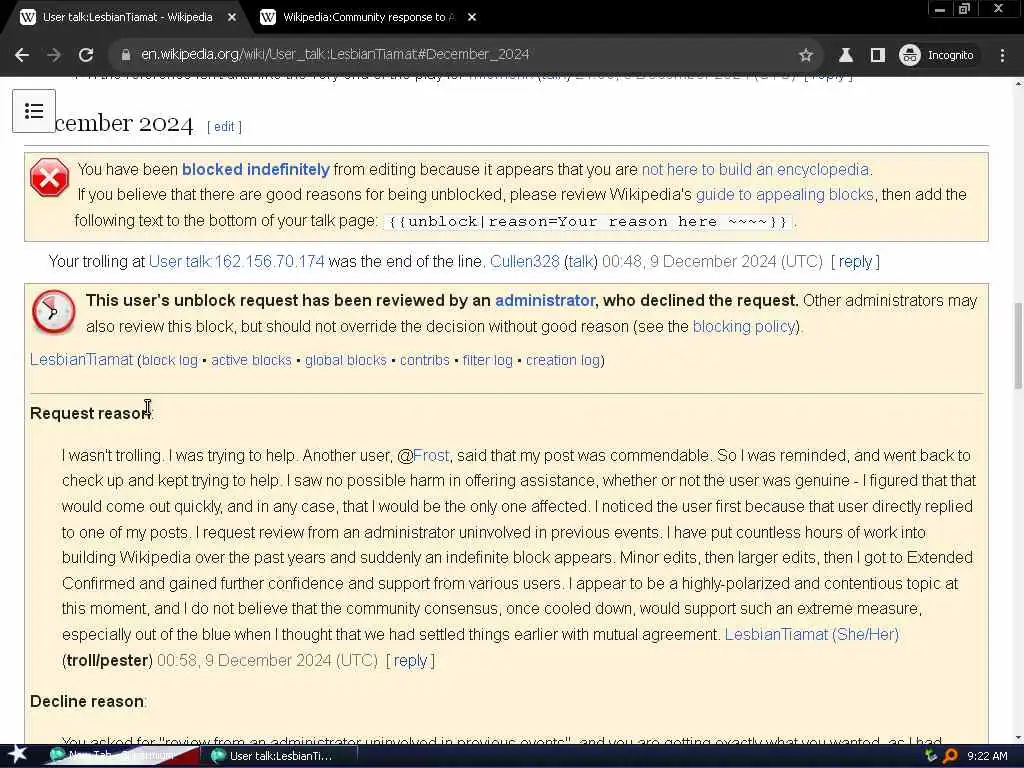The width and height of the screenshot is (1024, 768).
Task: Click the tray network status icon
Action: [931, 756]
